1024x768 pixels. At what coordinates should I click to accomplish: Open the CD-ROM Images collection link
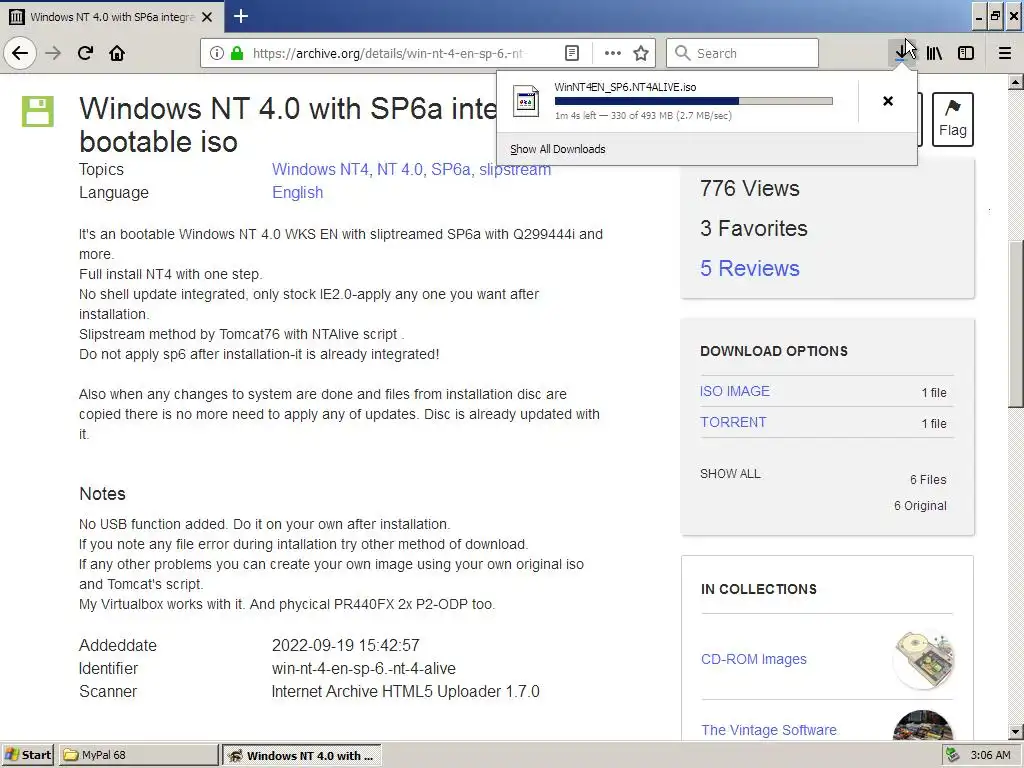[x=754, y=659]
